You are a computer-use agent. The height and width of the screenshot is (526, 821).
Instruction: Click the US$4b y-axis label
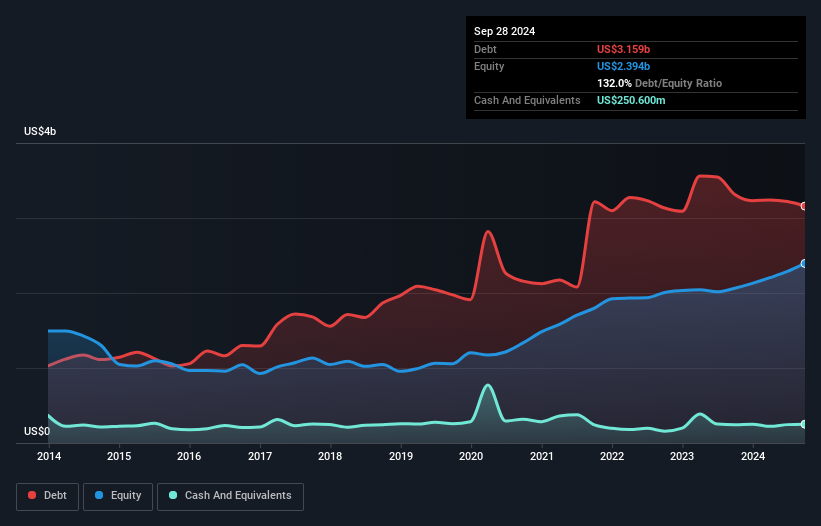[x=40, y=131]
